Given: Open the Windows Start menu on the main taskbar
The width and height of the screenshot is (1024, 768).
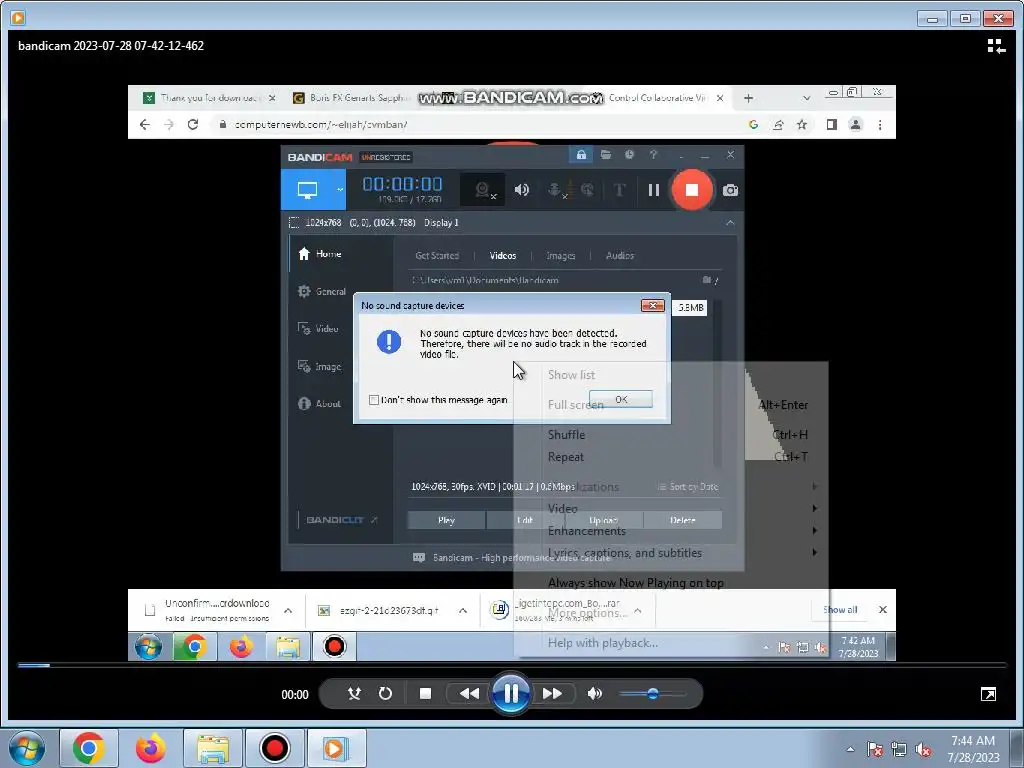Looking at the screenshot, I should tap(27, 748).
